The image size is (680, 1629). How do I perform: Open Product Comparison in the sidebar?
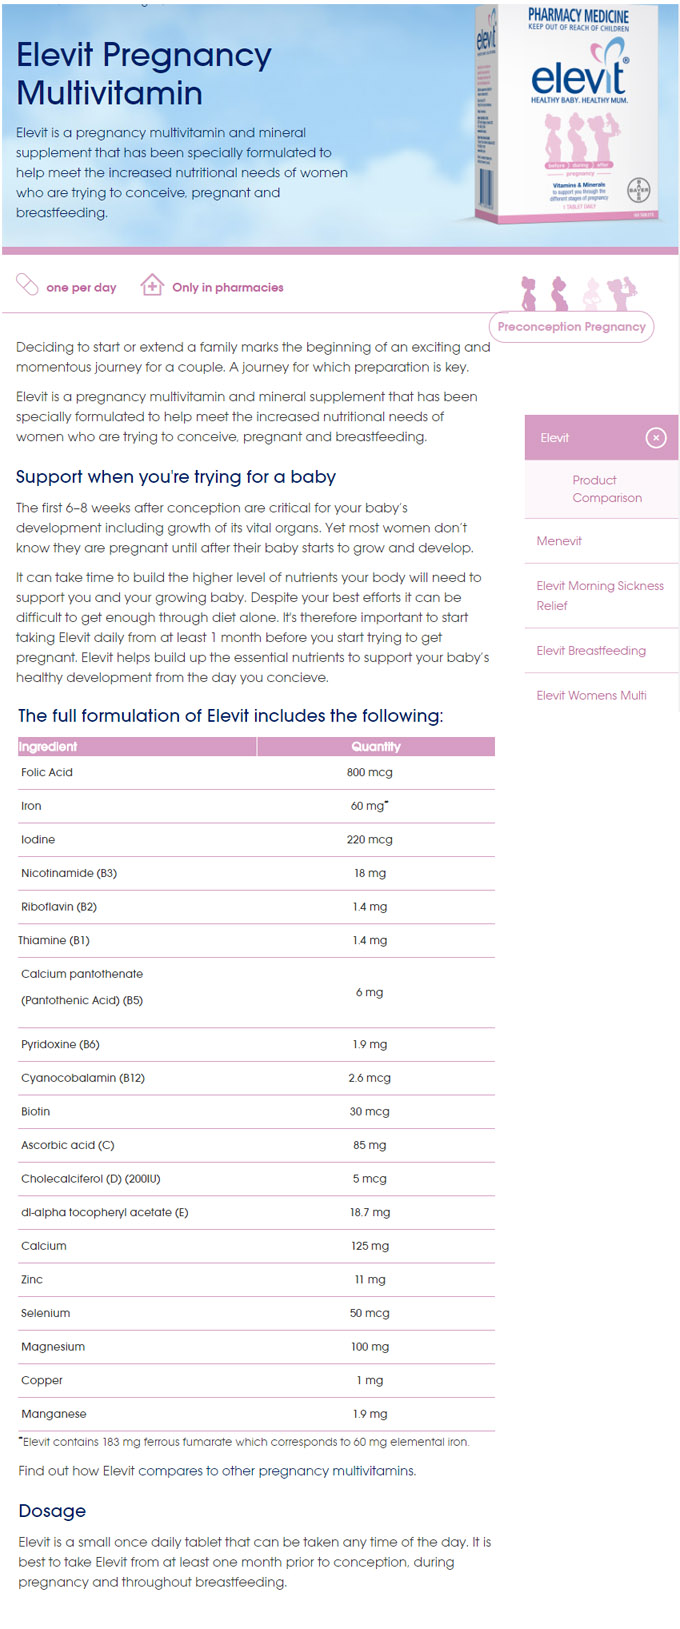607,489
